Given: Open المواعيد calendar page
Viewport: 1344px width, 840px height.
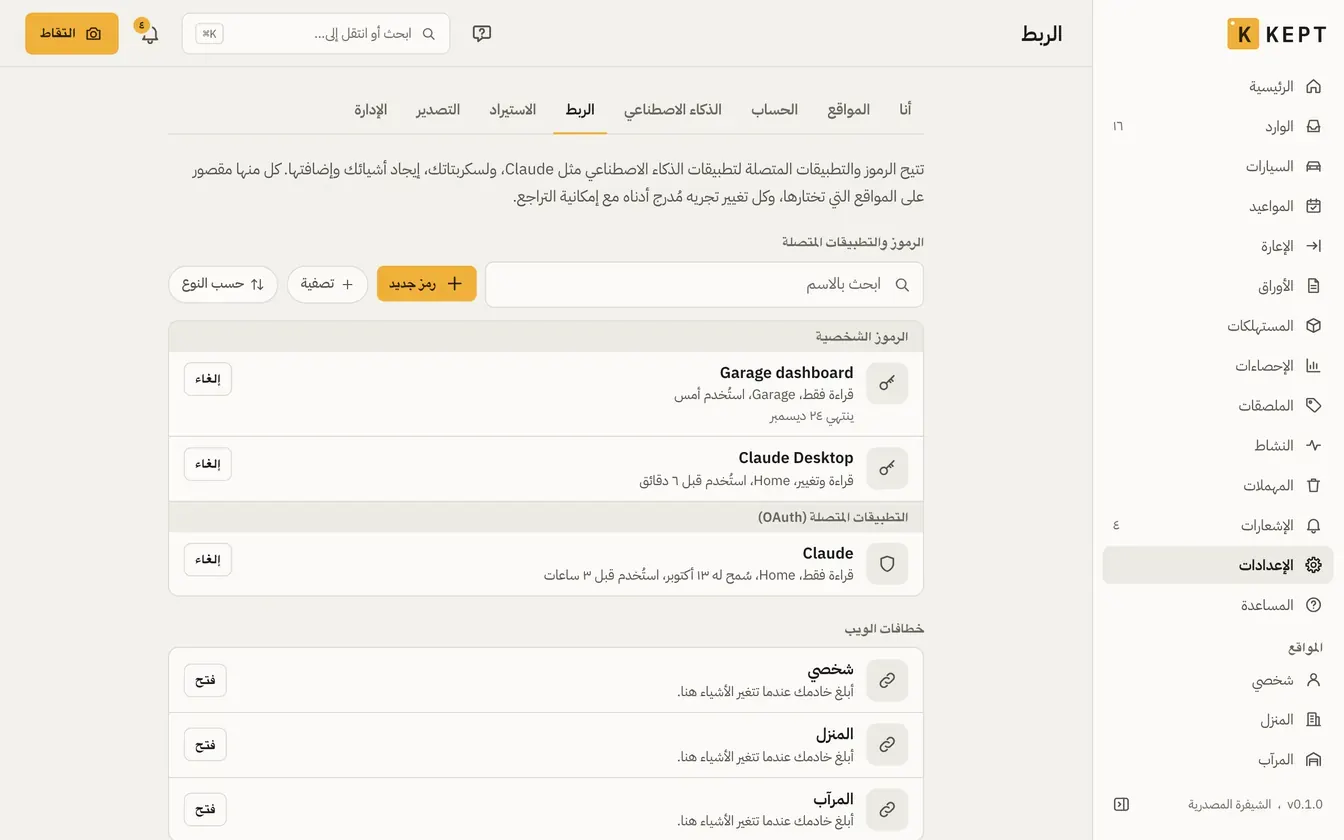Looking at the screenshot, I should pyautogui.click(x=1218, y=206).
